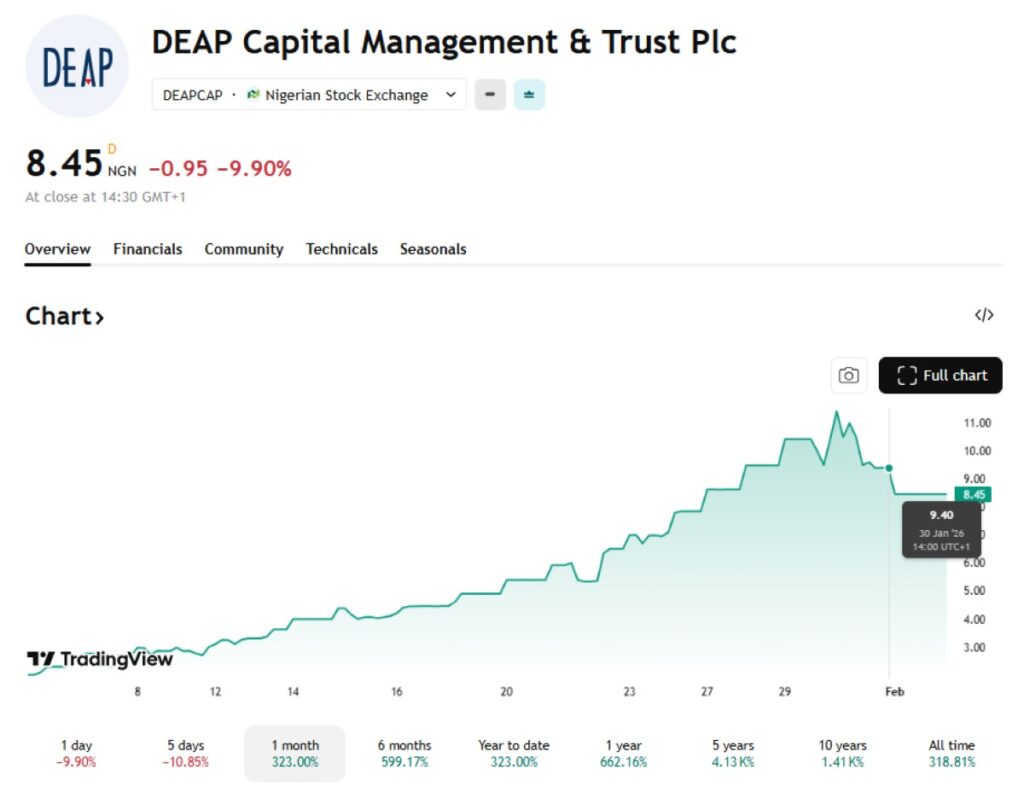Image resolution: width=1024 pixels, height=787 pixels.
Task: Open the DEAPCAP exchange dropdown
Action: 450,95
